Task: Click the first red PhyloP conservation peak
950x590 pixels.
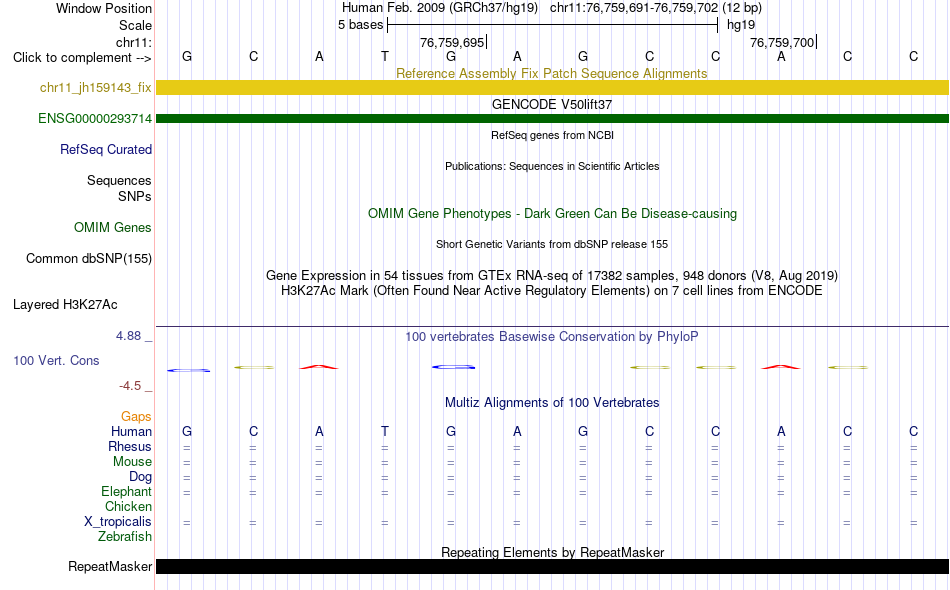Action: pos(319,366)
